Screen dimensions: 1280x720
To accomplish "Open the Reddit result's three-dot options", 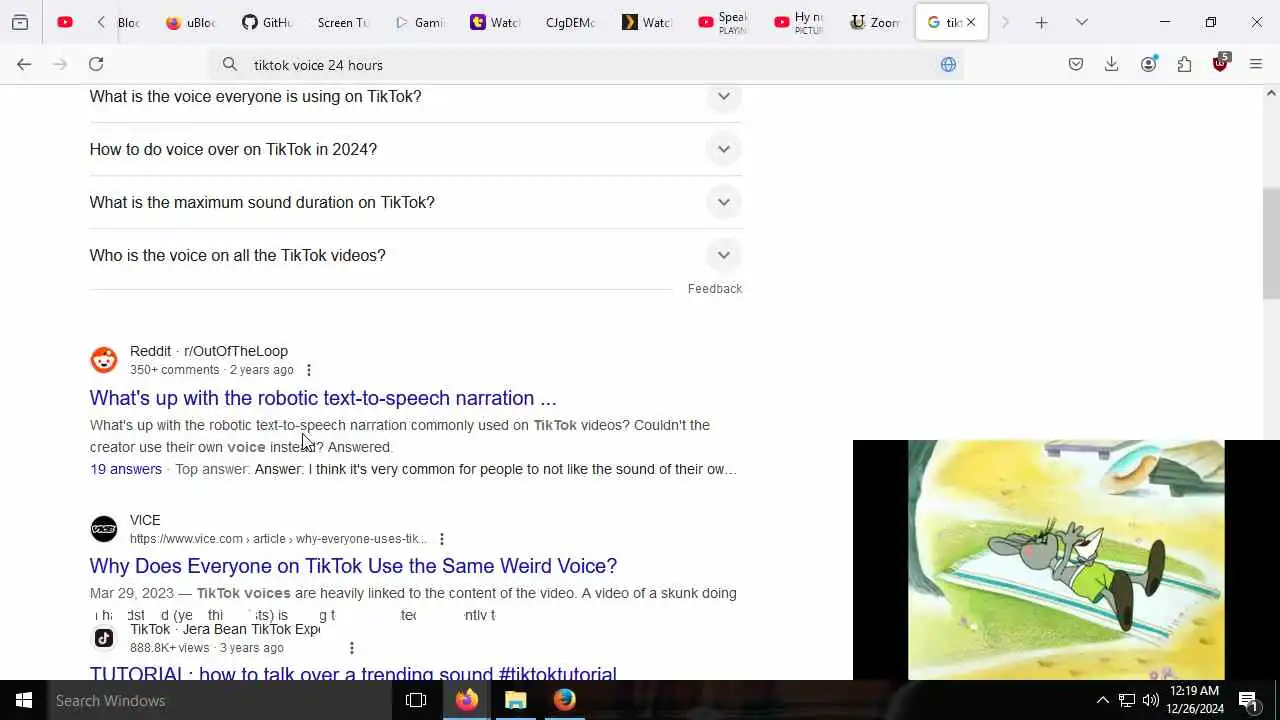I will coord(309,370).
